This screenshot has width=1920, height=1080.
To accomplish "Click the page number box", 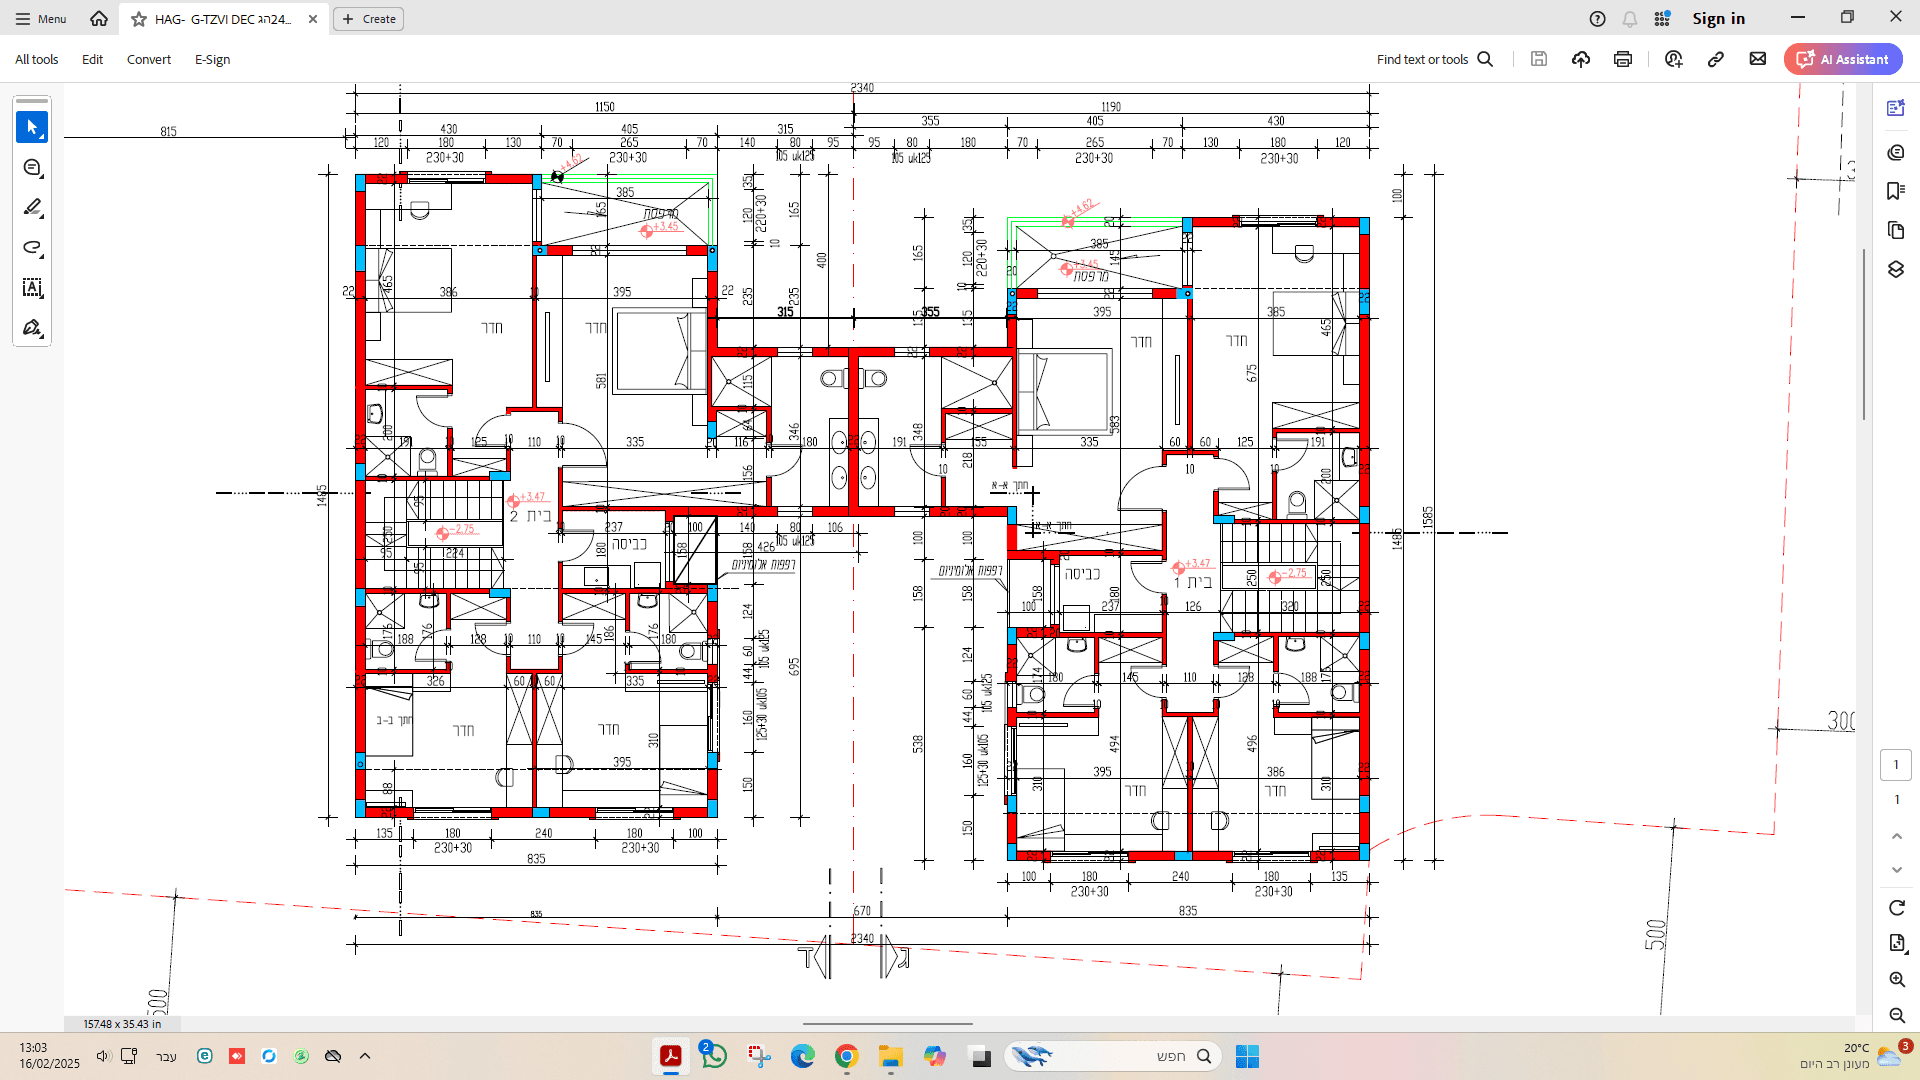I will (1896, 764).
